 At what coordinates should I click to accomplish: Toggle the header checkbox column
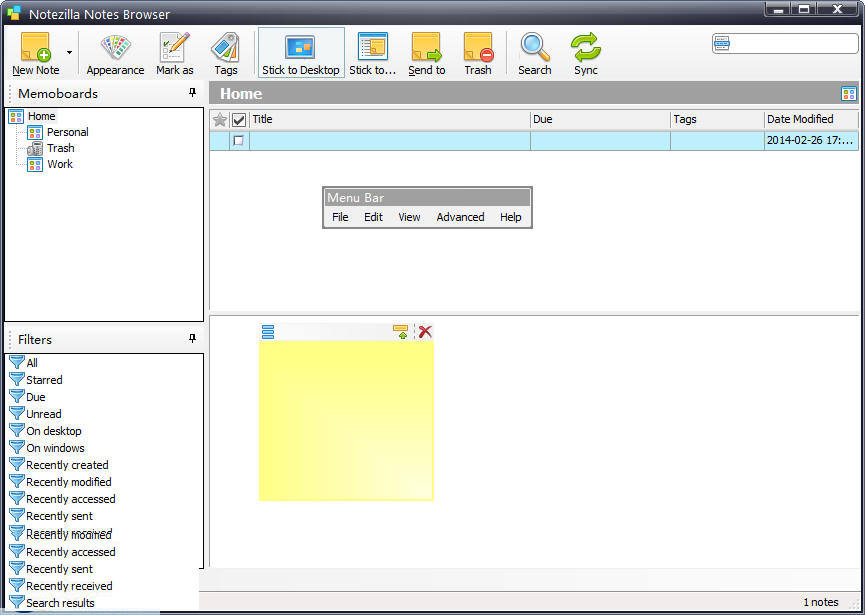click(239, 120)
